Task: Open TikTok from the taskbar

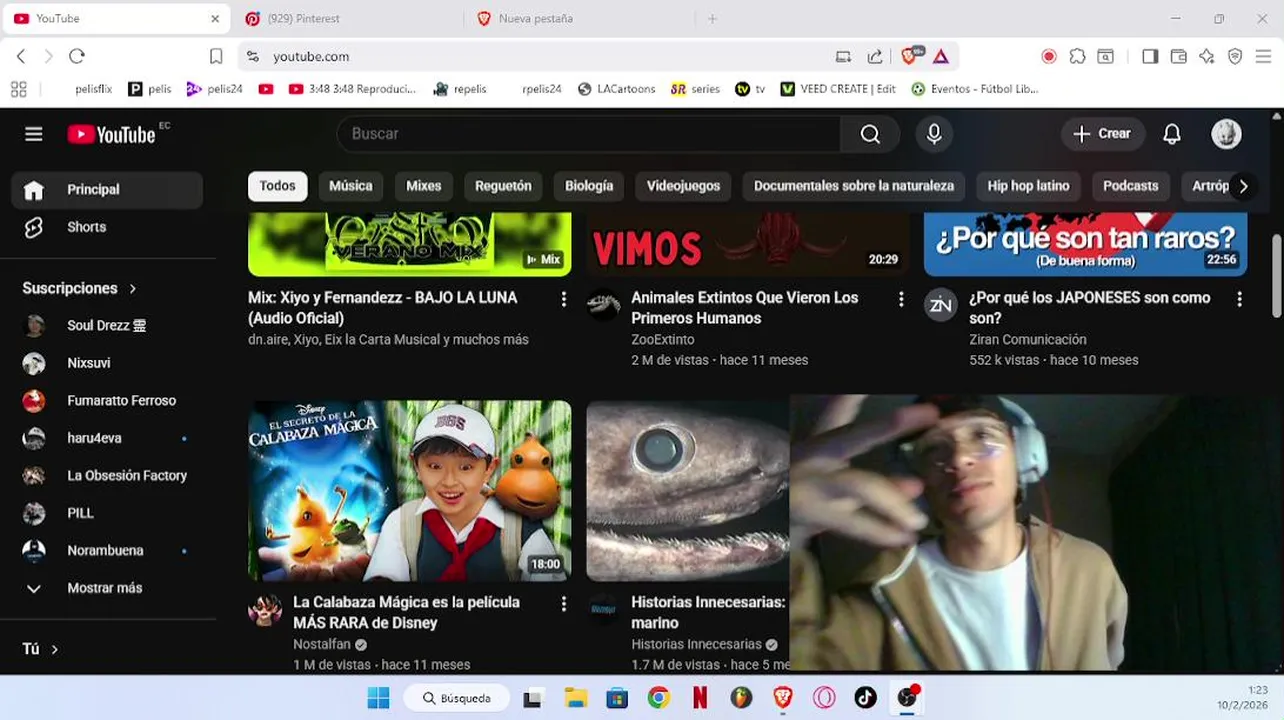Action: tap(865, 698)
